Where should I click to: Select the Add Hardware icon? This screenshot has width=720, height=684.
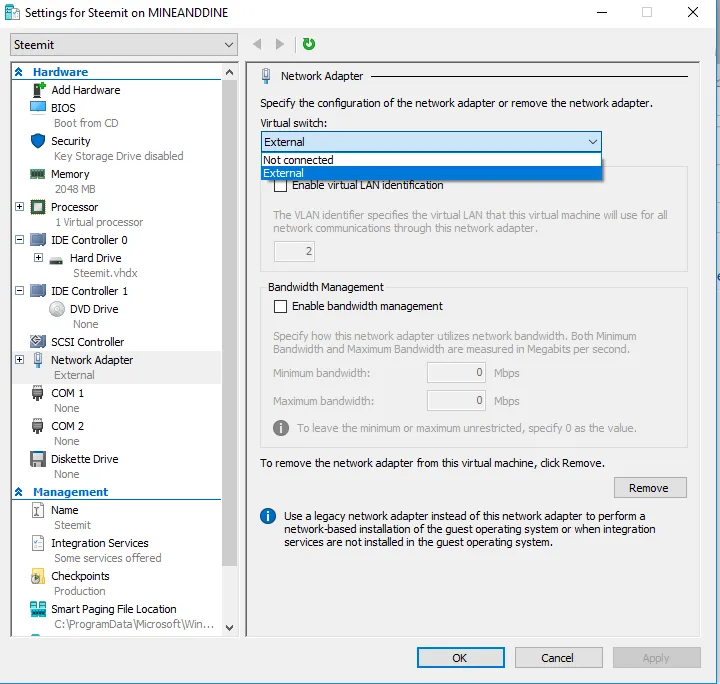39,90
